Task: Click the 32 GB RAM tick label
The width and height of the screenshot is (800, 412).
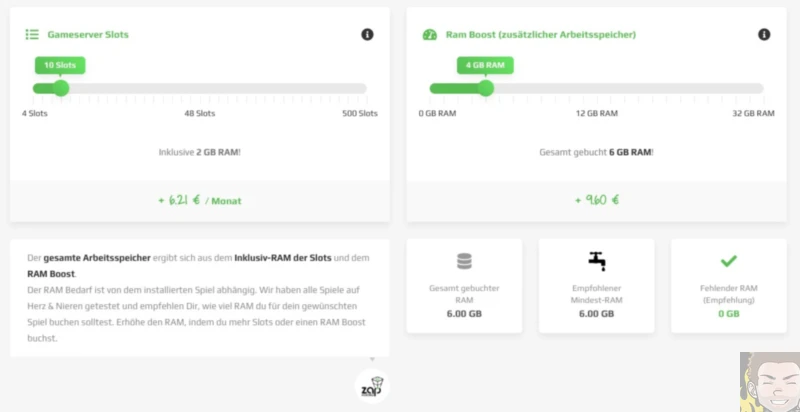Action: coord(753,114)
